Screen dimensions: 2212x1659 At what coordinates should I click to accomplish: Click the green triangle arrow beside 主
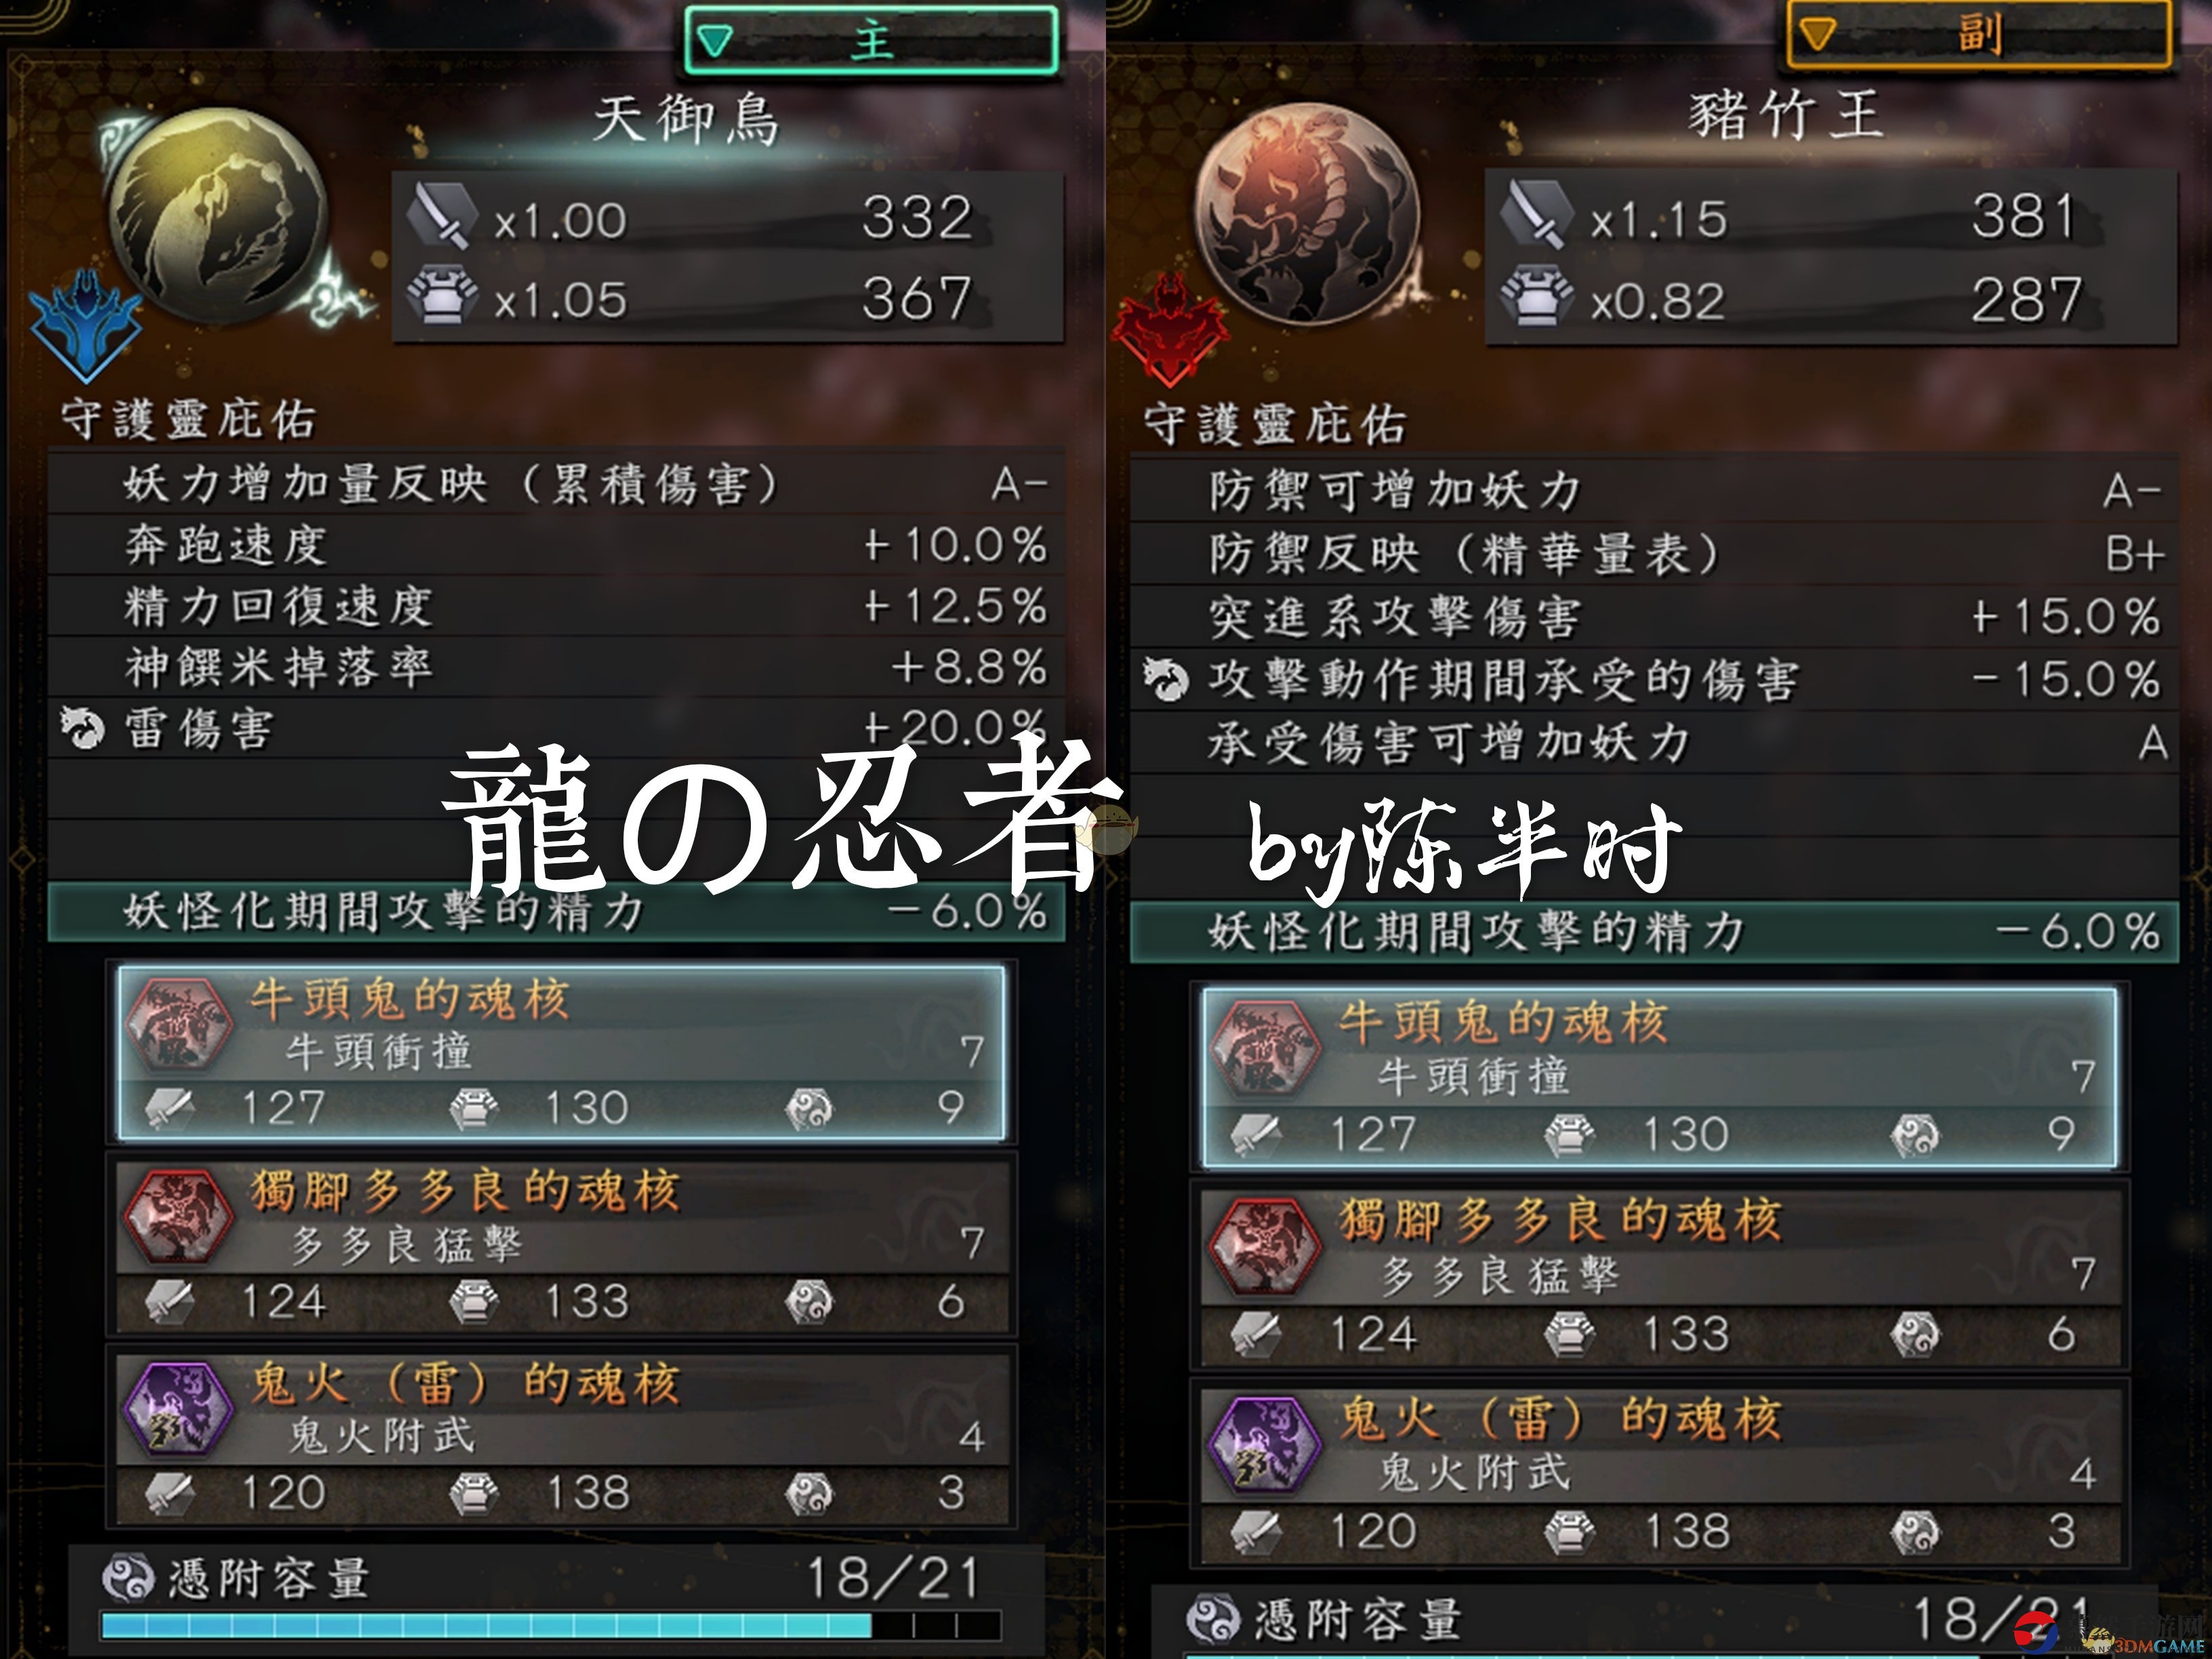point(715,41)
